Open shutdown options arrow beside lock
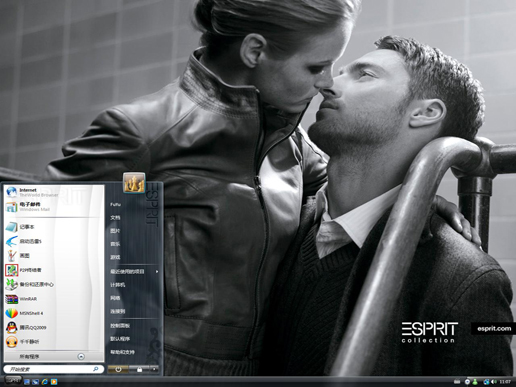 154,369
